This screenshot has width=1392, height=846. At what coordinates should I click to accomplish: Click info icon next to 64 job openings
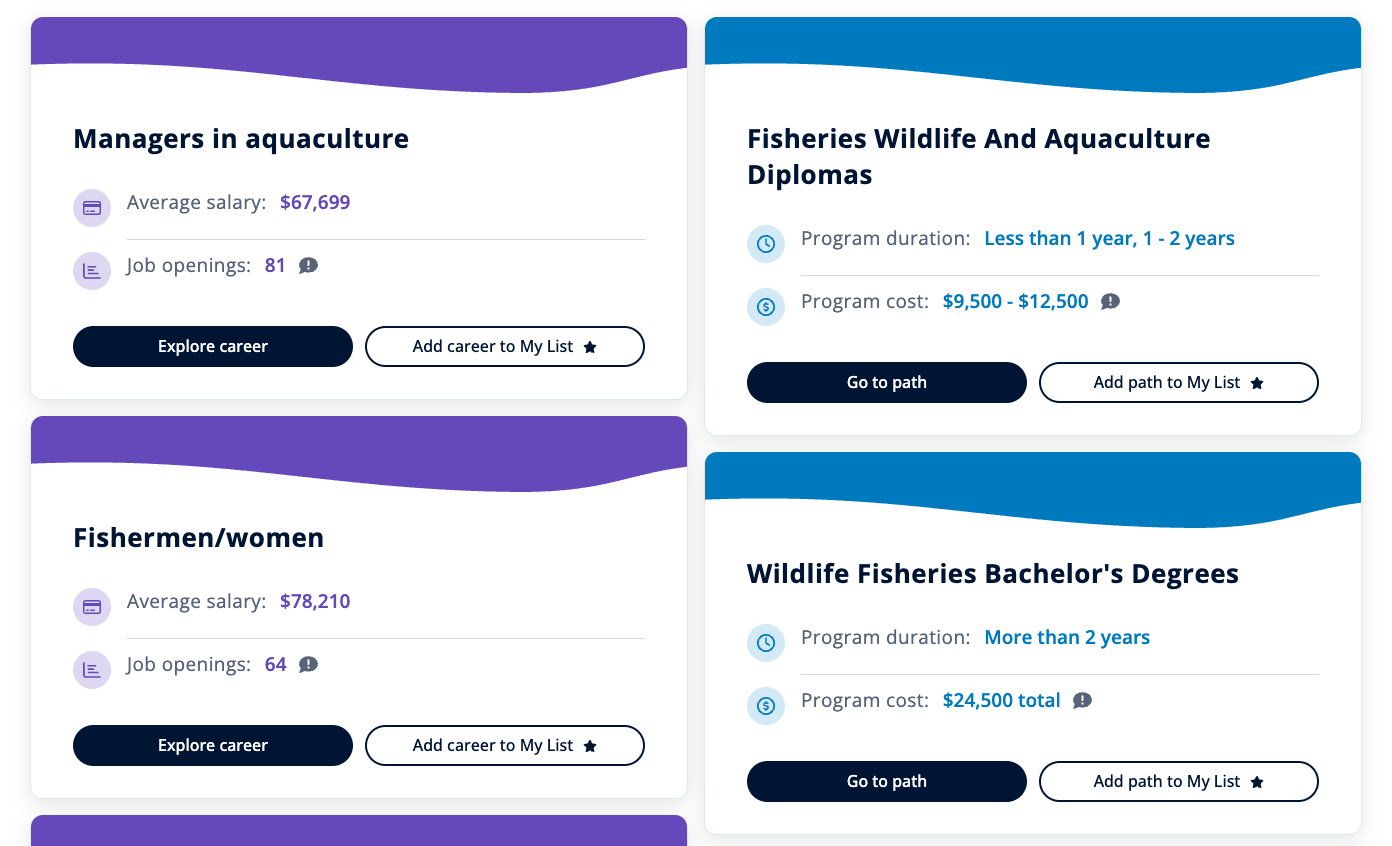point(309,665)
